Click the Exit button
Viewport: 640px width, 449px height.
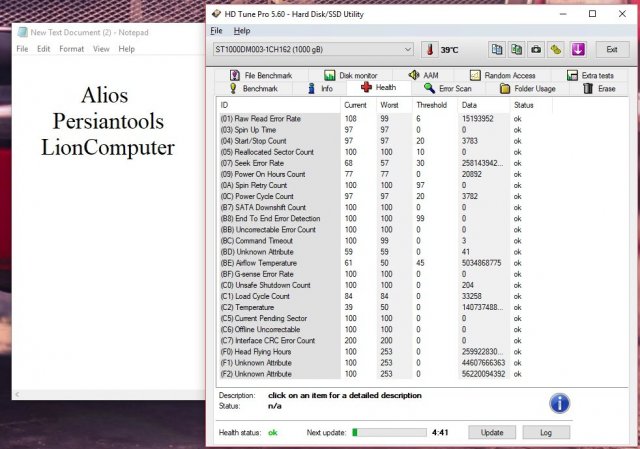coord(611,49)
